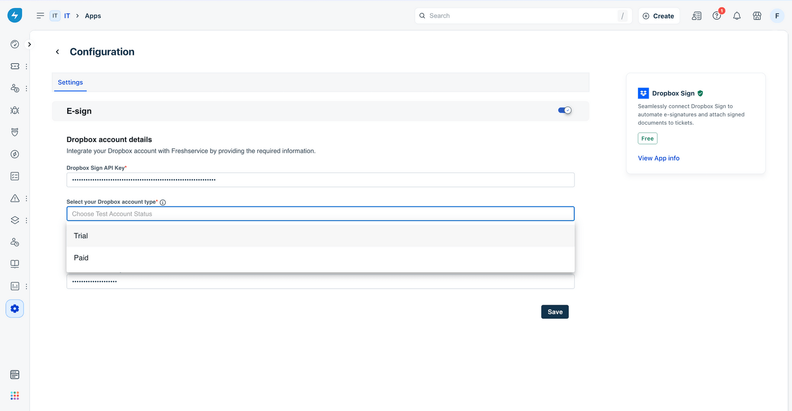This screenshot has height=411, width=792.
Task: Click the green verified badge icon
Action: pyautogui.click(x=700, y=93)
